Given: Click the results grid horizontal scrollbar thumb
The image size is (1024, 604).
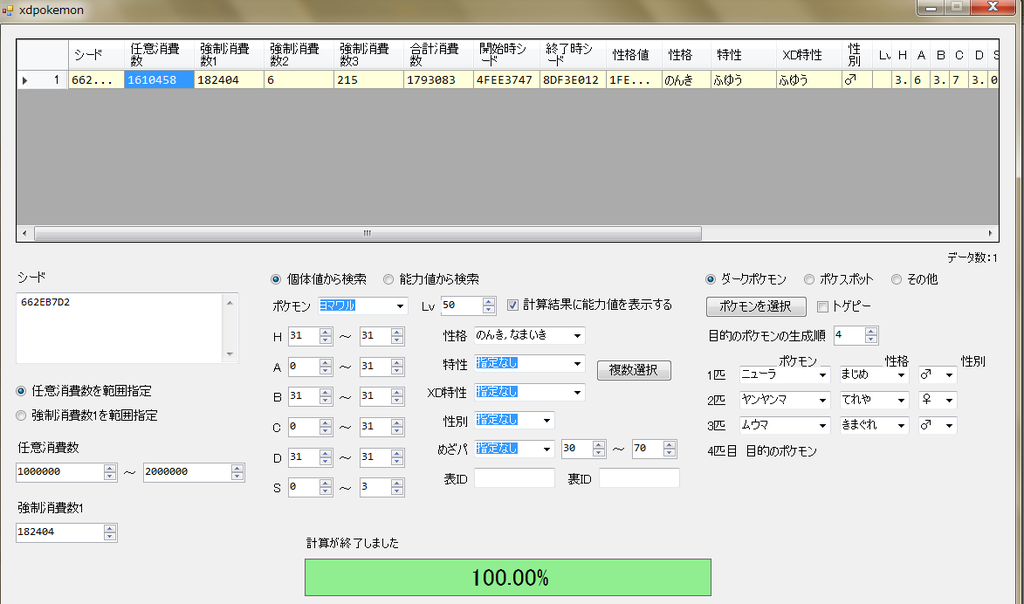Looking at the screenshot, I should click(x=368, y=233).
